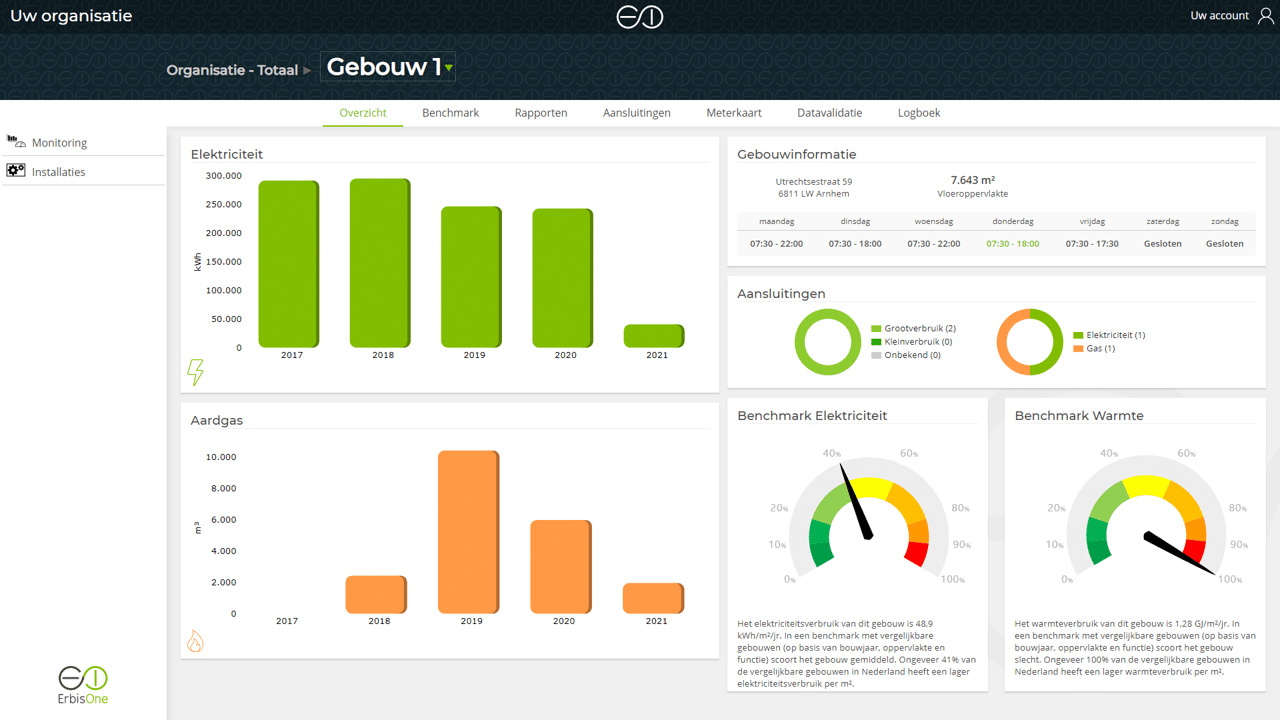
Task: Expand the Gebouw 1 building dropdown
Action: pyautogui.click(x=449, y=68)
